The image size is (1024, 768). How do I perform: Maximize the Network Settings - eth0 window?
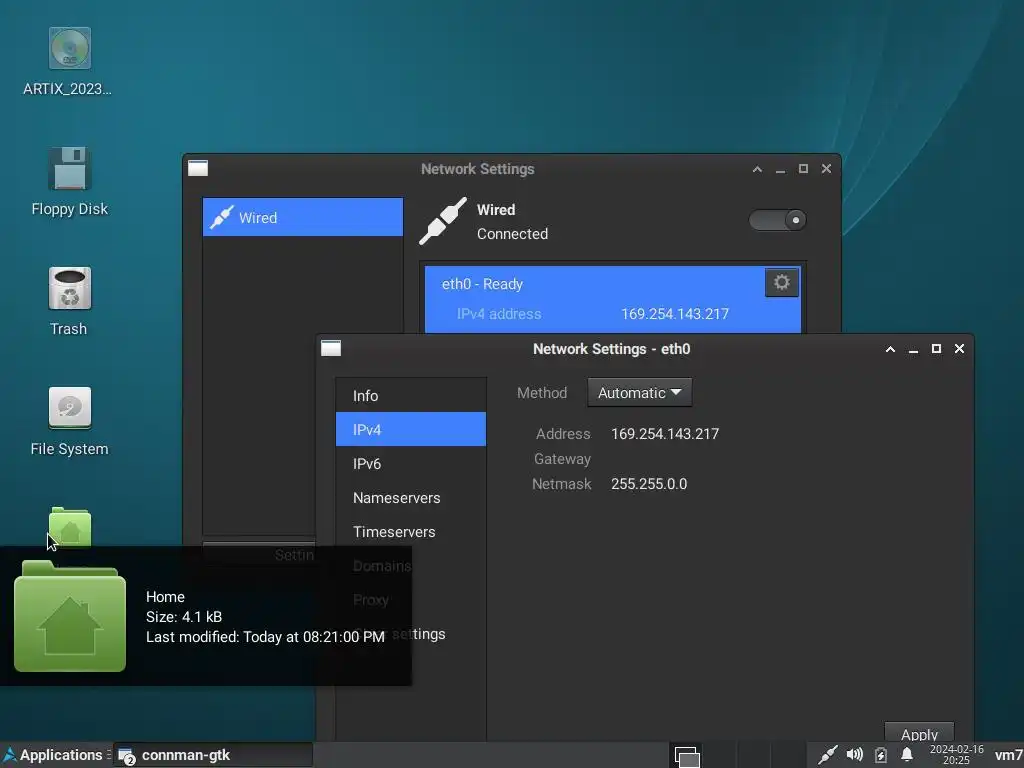pyautogui.click(x=936, y=349)
